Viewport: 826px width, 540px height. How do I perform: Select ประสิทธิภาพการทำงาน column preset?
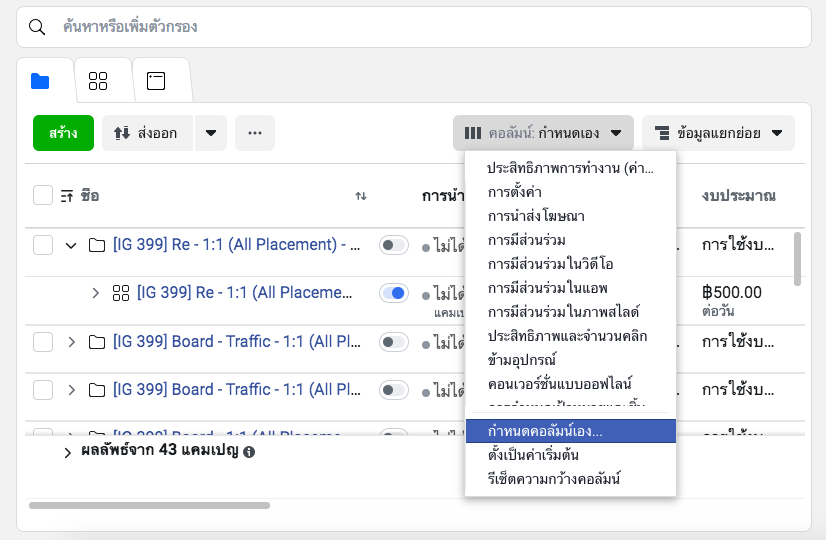[571, 168]
